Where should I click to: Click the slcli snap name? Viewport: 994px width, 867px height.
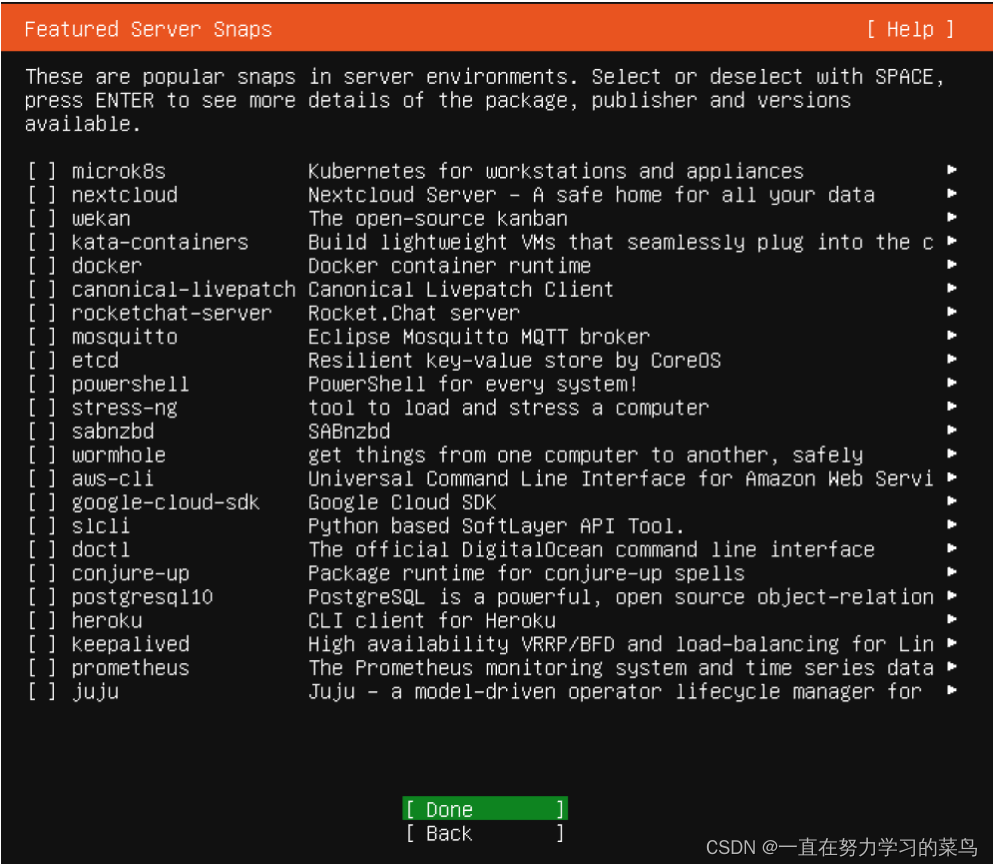(x=100, y=526)
